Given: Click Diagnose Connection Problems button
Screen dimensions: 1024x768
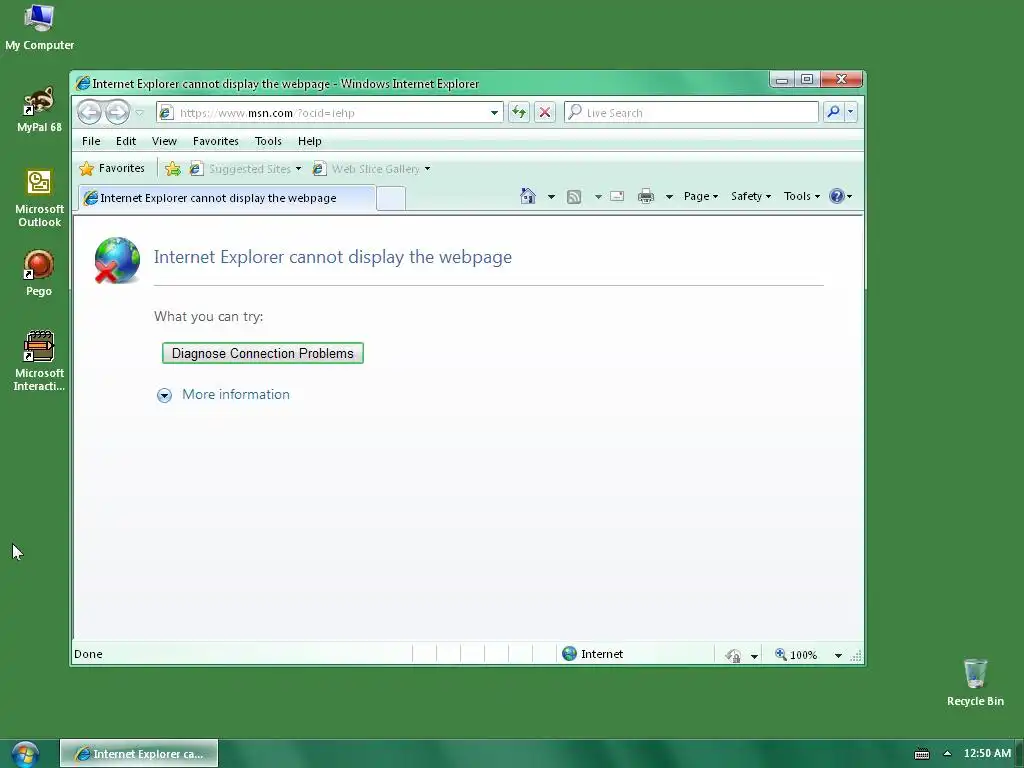Looking at the screenshot, I should click(x=263, y=353).
